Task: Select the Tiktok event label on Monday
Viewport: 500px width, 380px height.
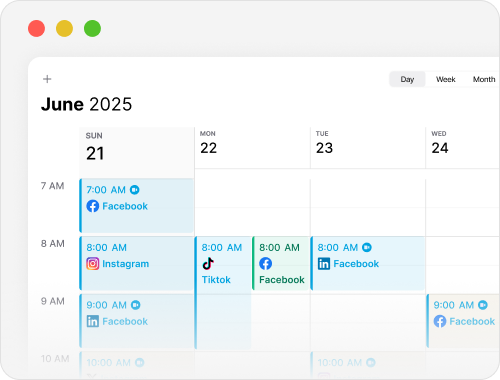Action: (216, 280)
